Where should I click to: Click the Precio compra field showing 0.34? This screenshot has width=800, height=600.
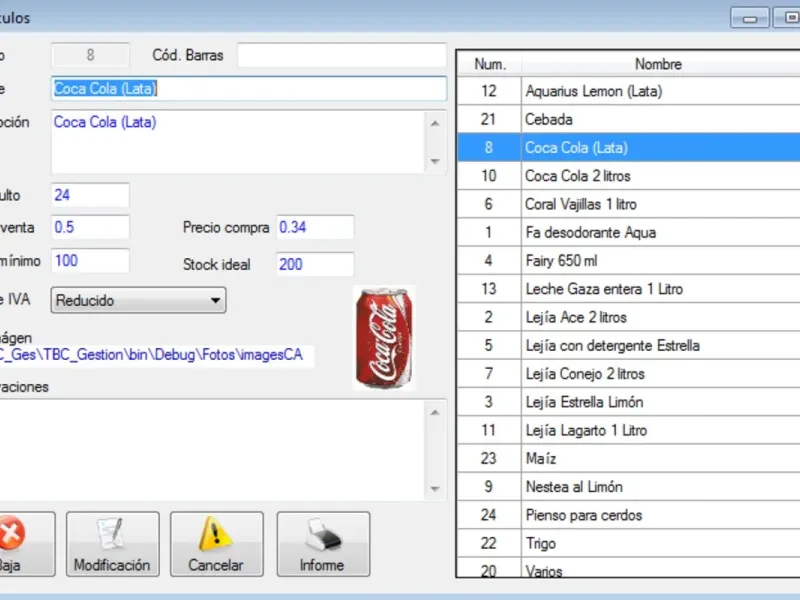(x=315, y=227)
